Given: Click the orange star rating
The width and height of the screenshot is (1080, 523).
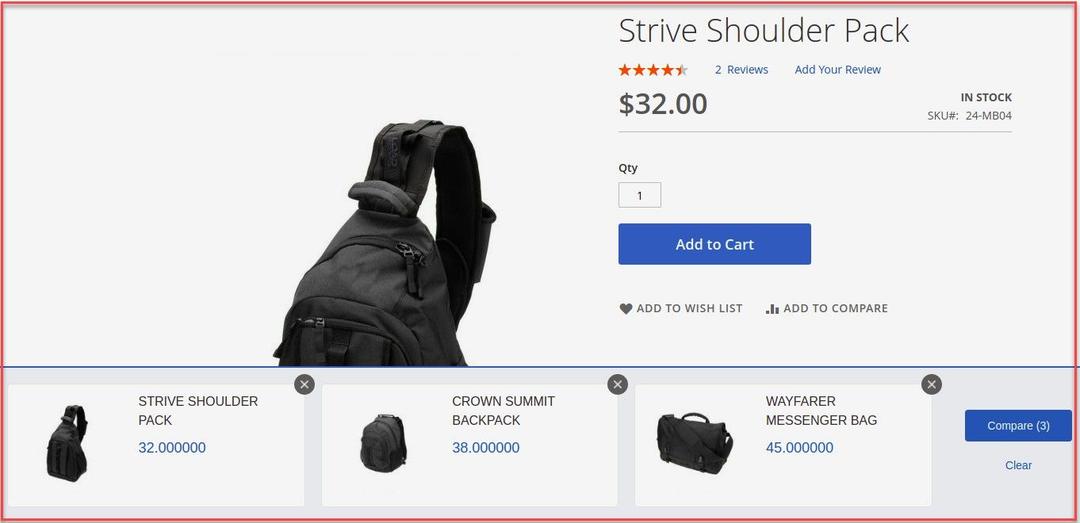Looking at the screenshot, I should pos(653,70).
